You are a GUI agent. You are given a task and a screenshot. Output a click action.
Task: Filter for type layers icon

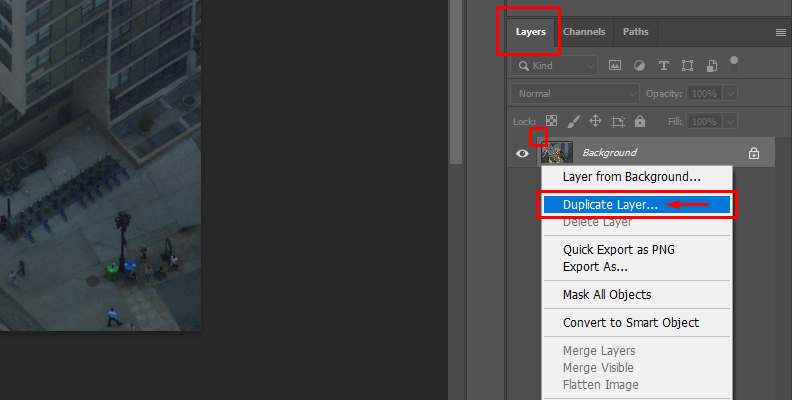pyautogui.click(x=664, y=66)
